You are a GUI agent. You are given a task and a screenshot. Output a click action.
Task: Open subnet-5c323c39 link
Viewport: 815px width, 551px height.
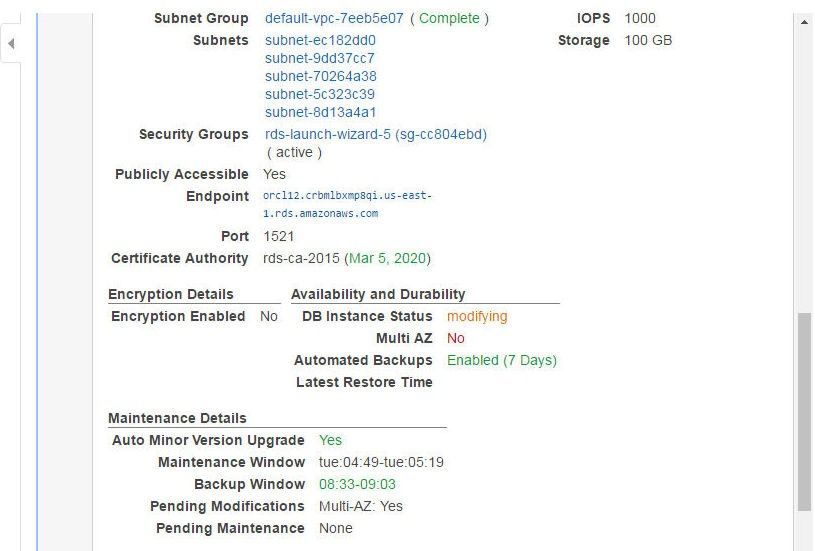tap(320, 94)
